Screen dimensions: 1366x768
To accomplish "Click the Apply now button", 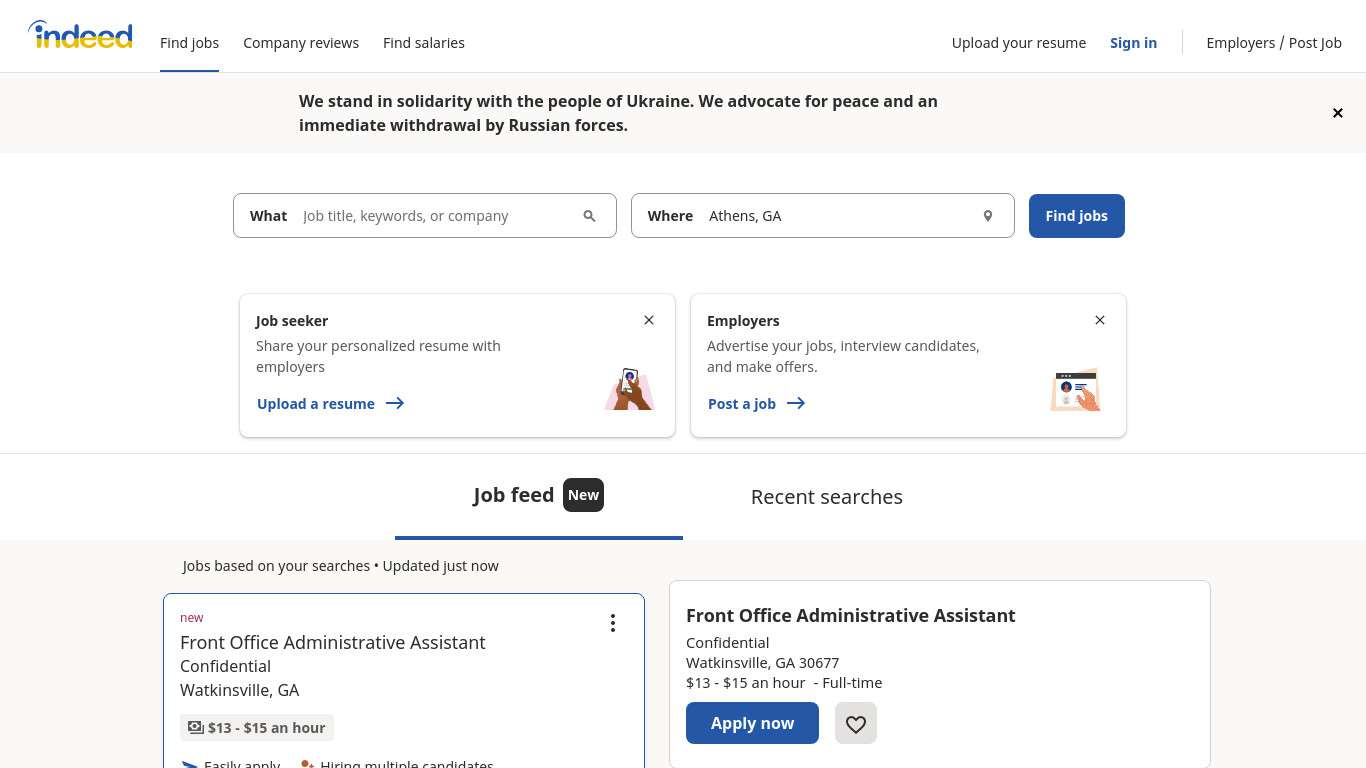I will click(752, 723).
